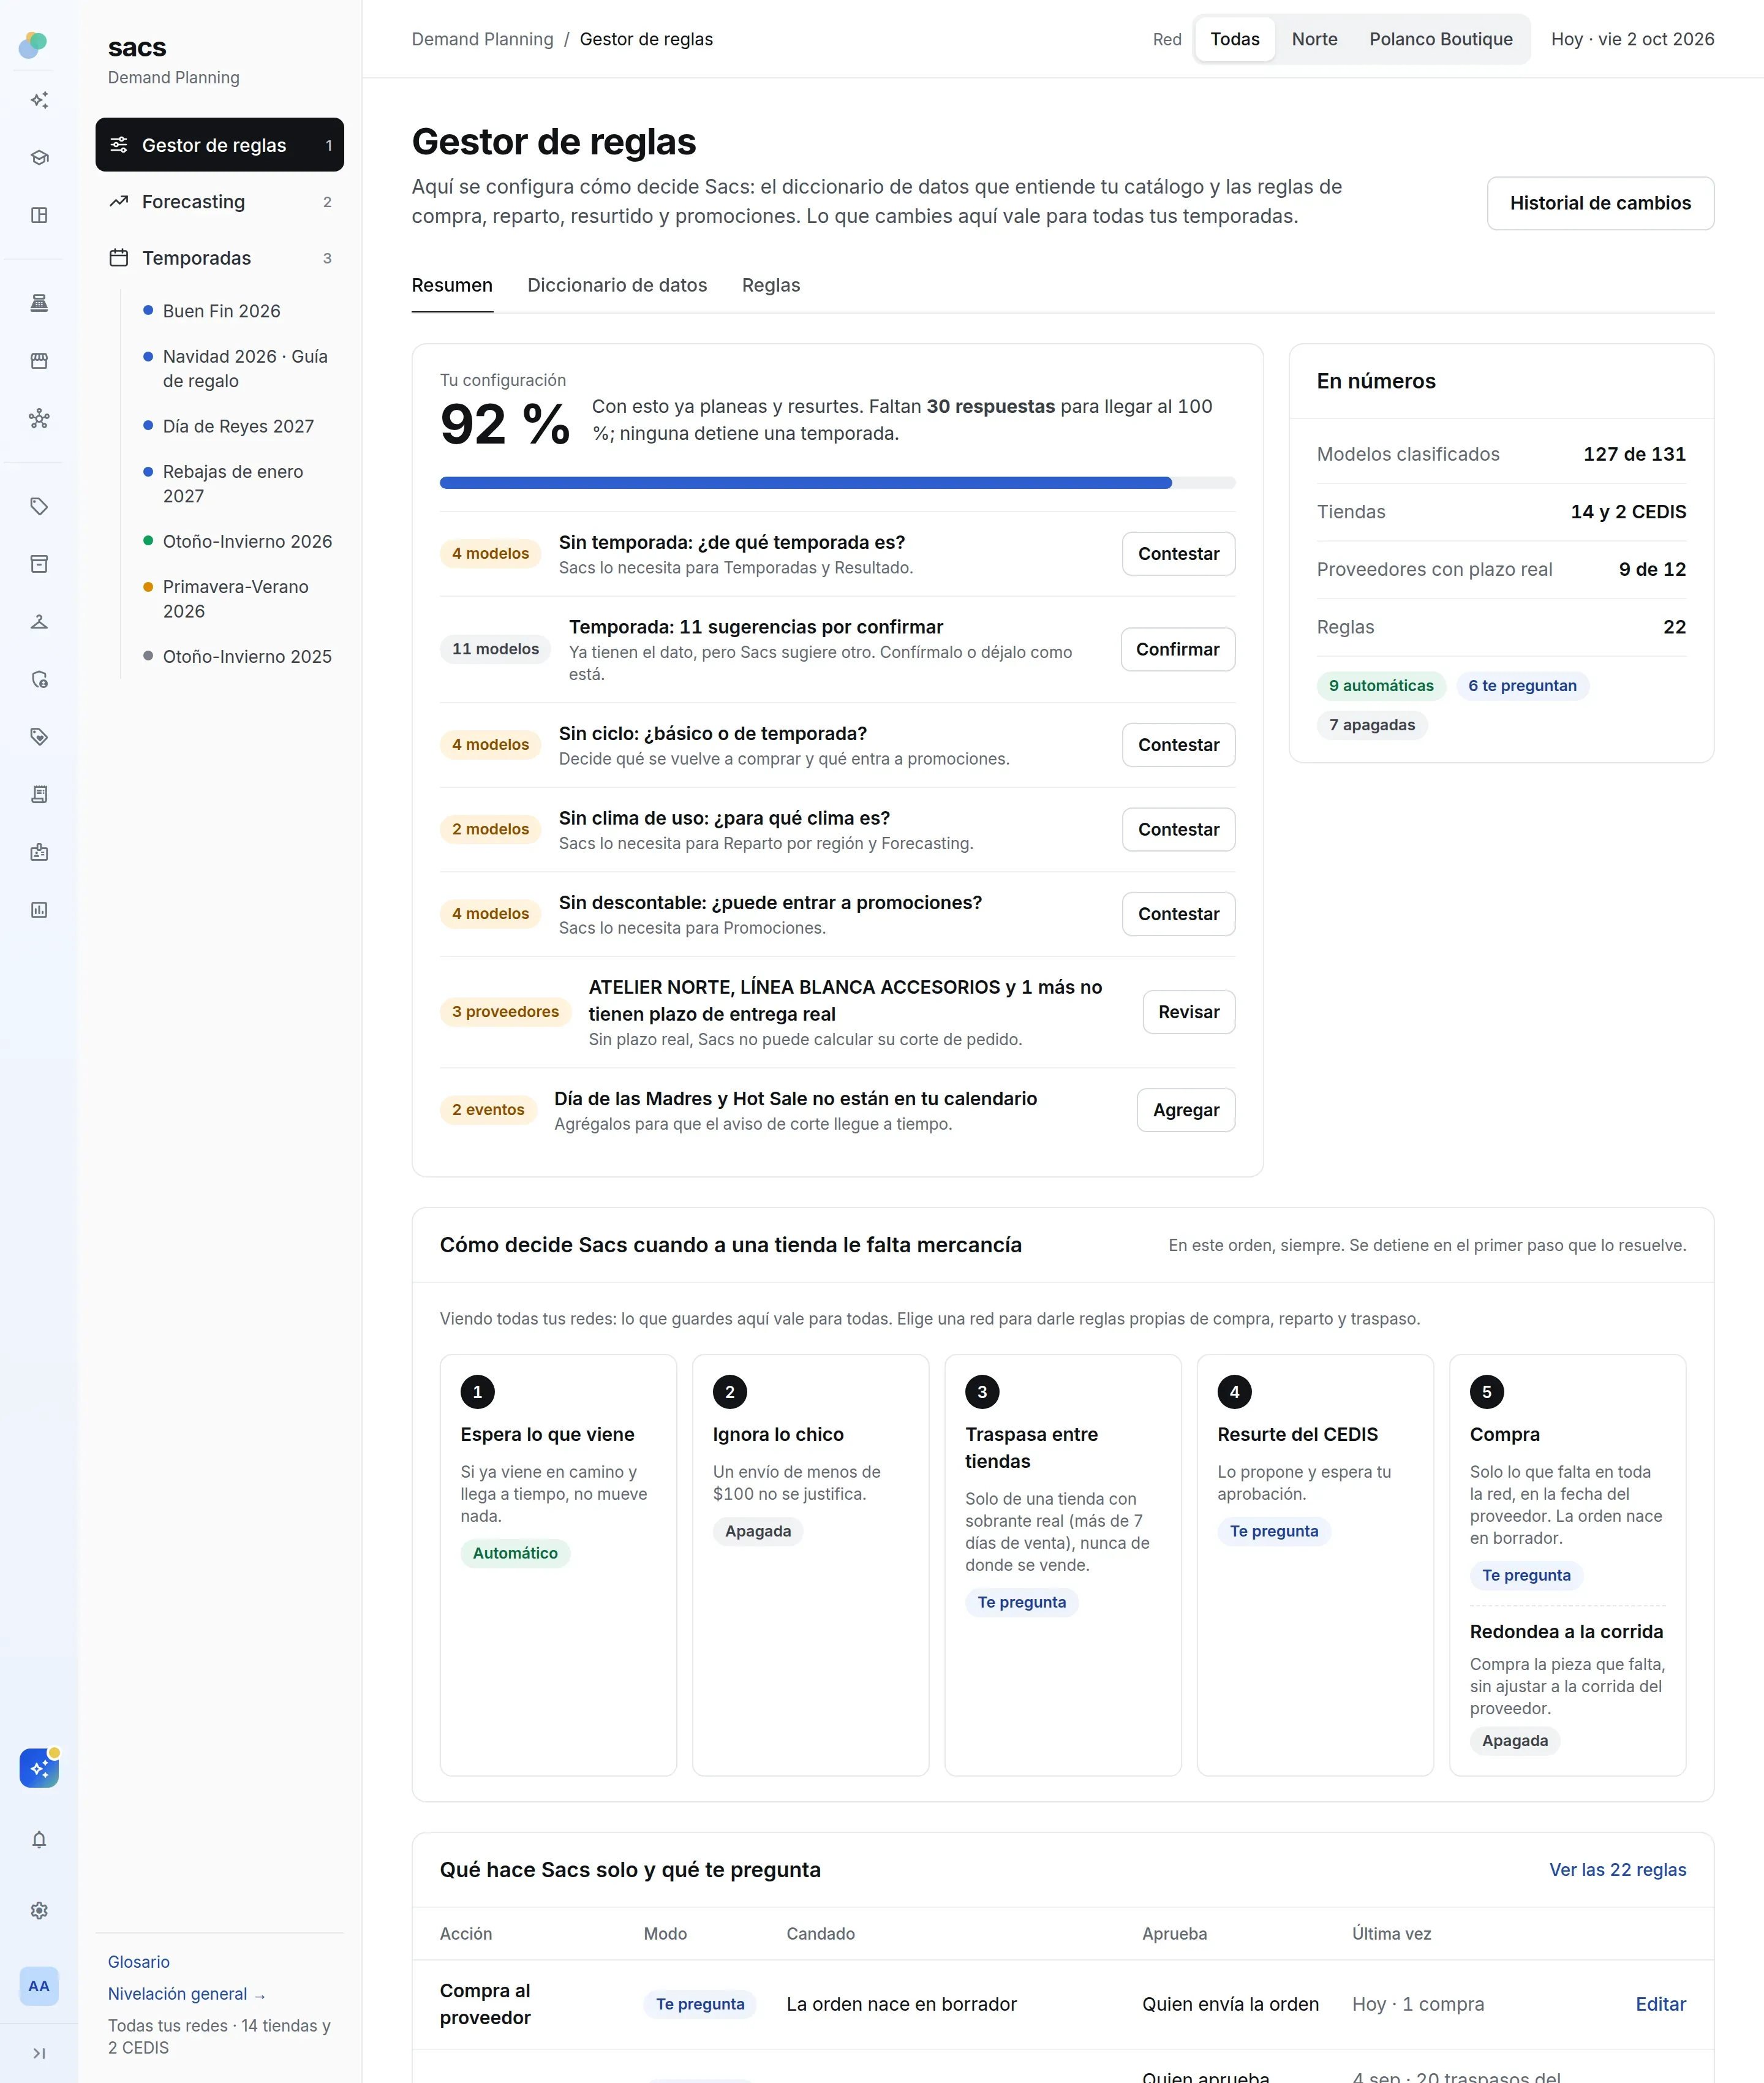This screenshot has height=2083, width=1764.
Task: Open Forecasting in the sidebar
Action: pyautogui.click(x=220, y=202)
